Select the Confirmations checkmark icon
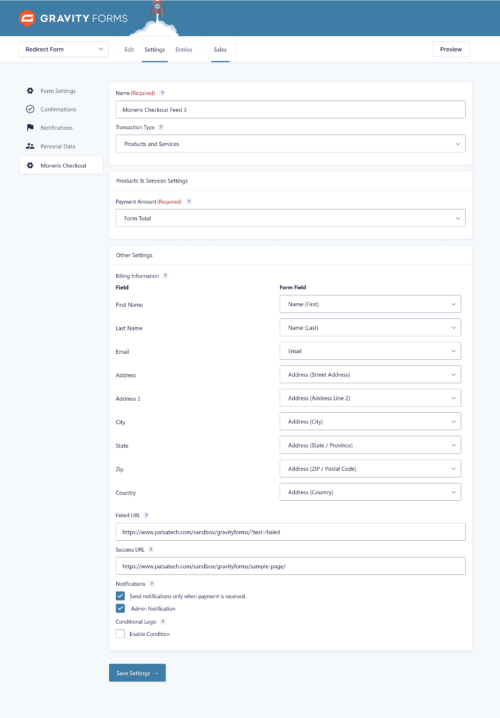Viewport: 500px width, 718px height. [30, 109]
